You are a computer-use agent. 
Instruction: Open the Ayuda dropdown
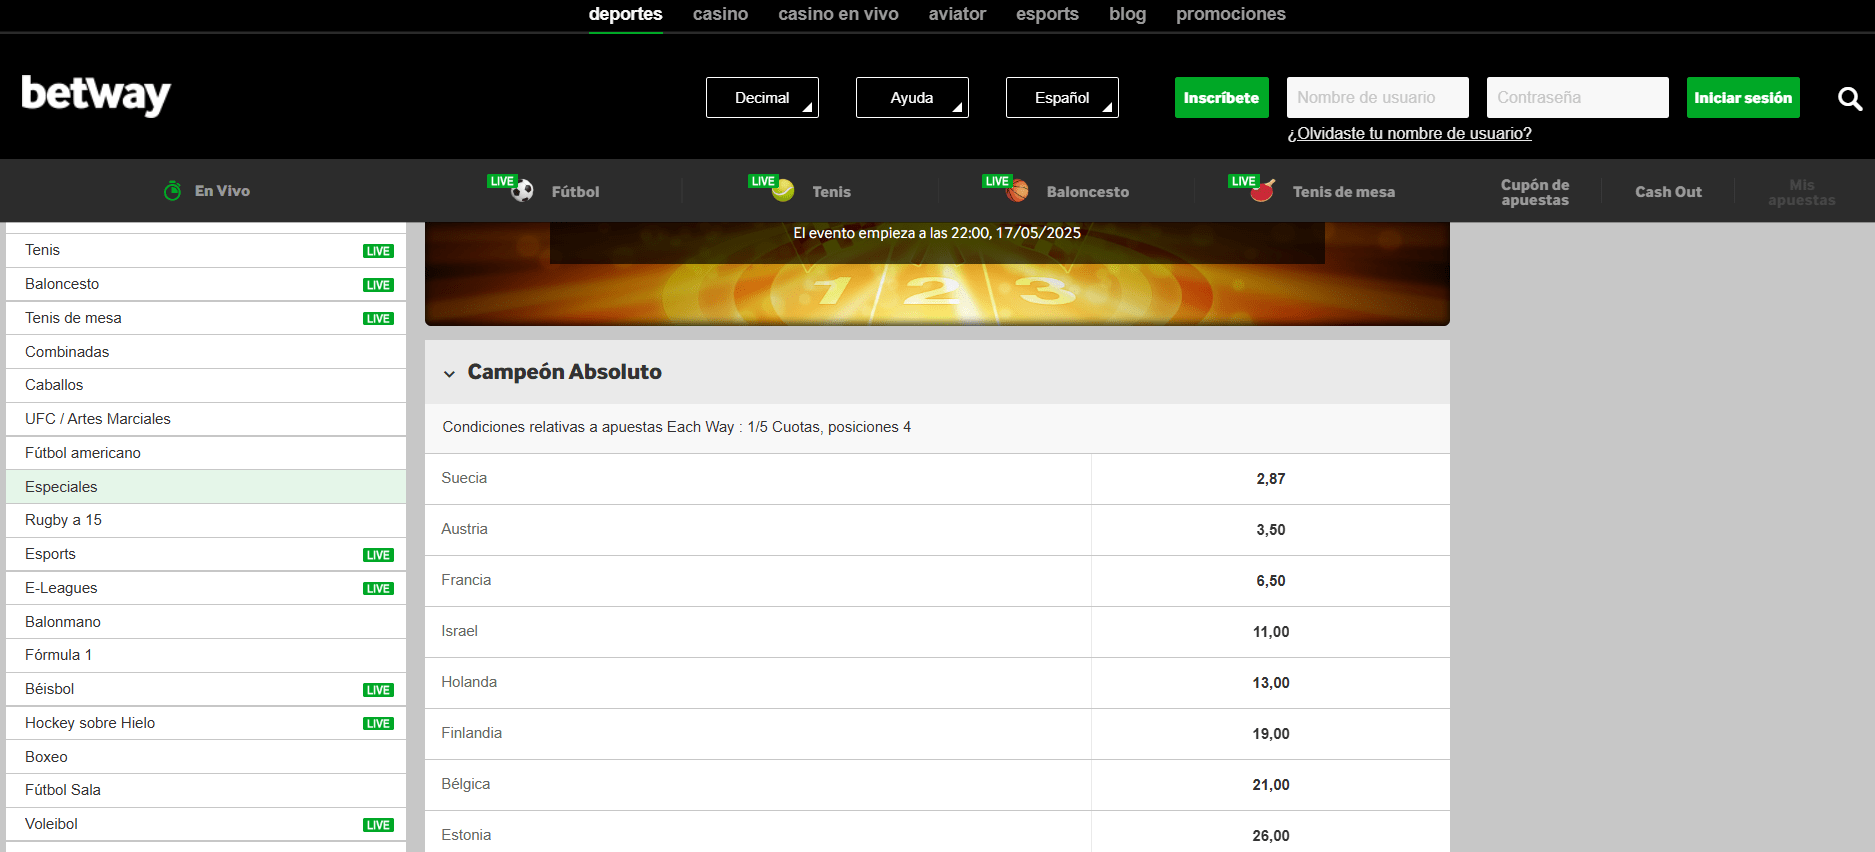pos(912,97)
